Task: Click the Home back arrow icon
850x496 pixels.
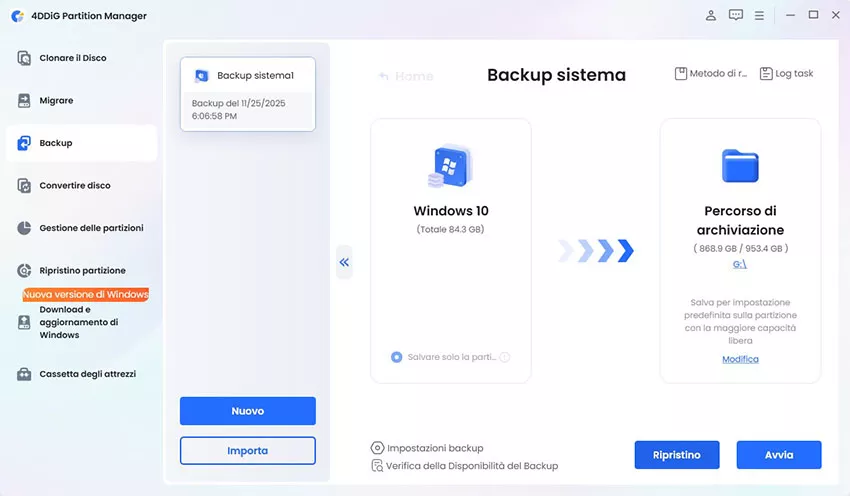Action: coord(384,76)
